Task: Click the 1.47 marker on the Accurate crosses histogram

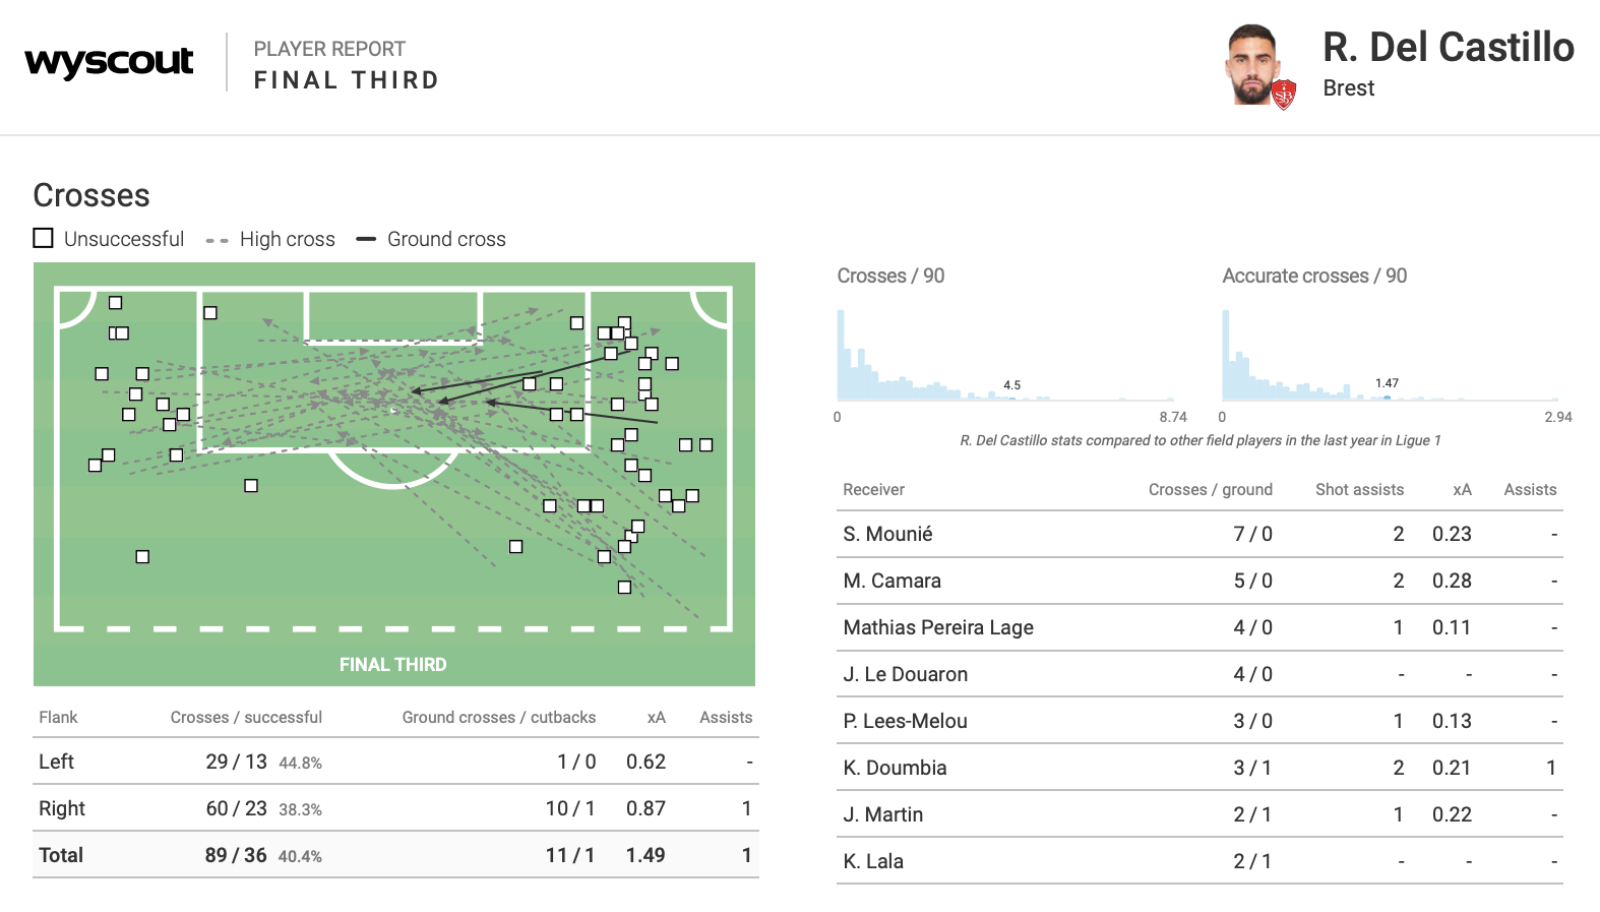Action: click(x=1387, y=384)
